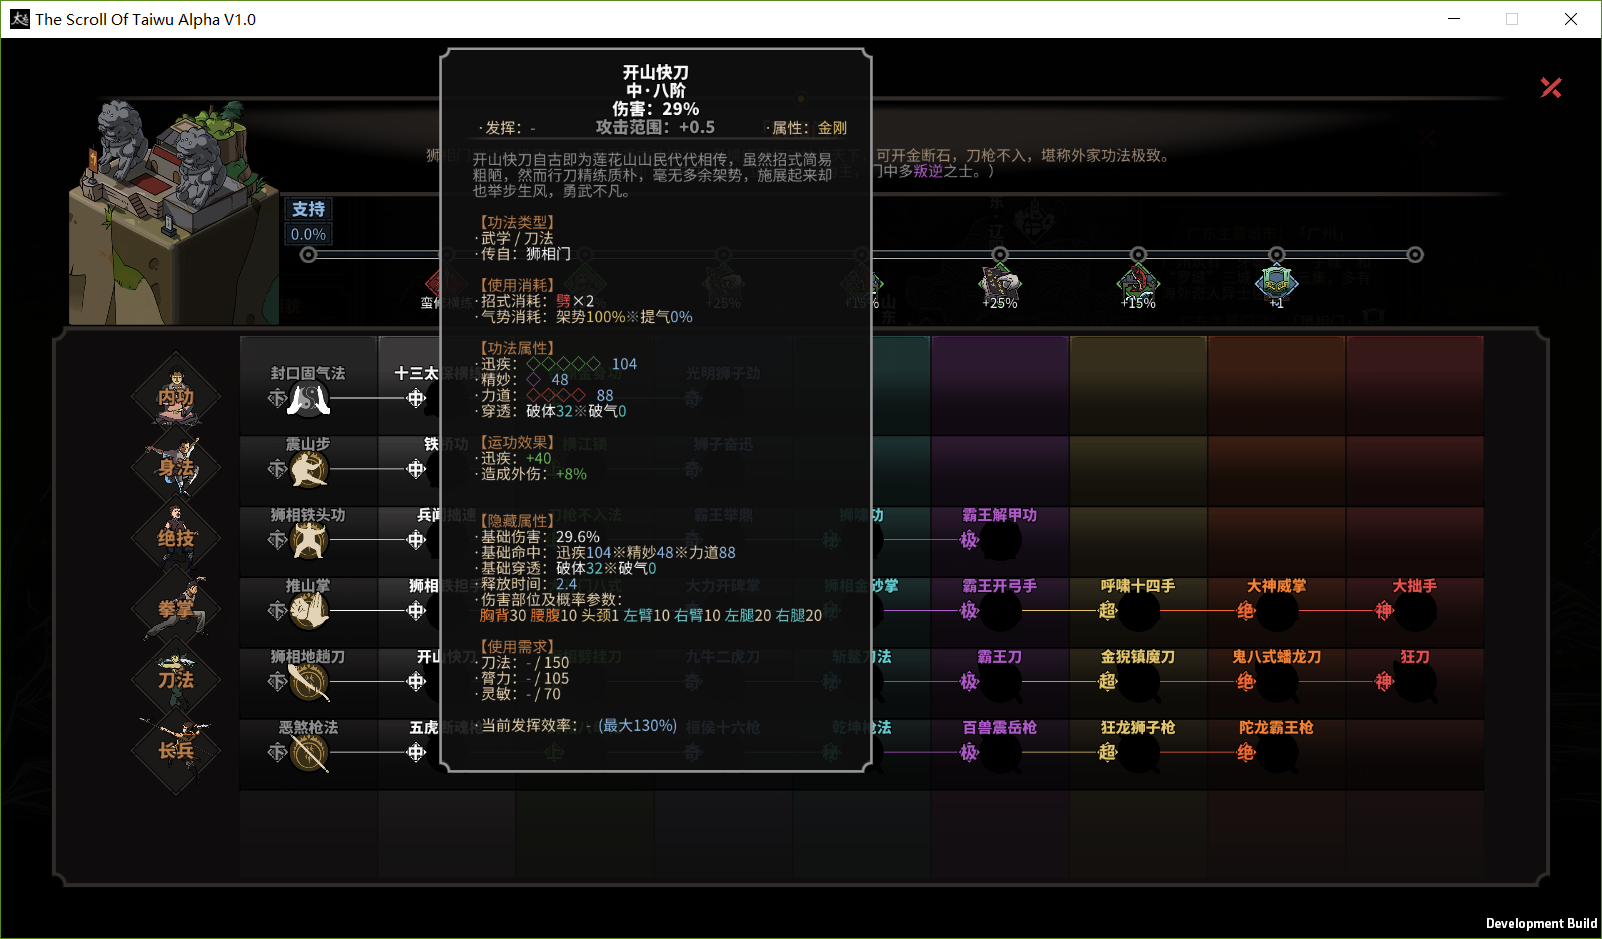The width and height of the screenshot is (1602, 939).
Task: Click the 属性: 金刚 attribute text
Action: tap(809, 128)
